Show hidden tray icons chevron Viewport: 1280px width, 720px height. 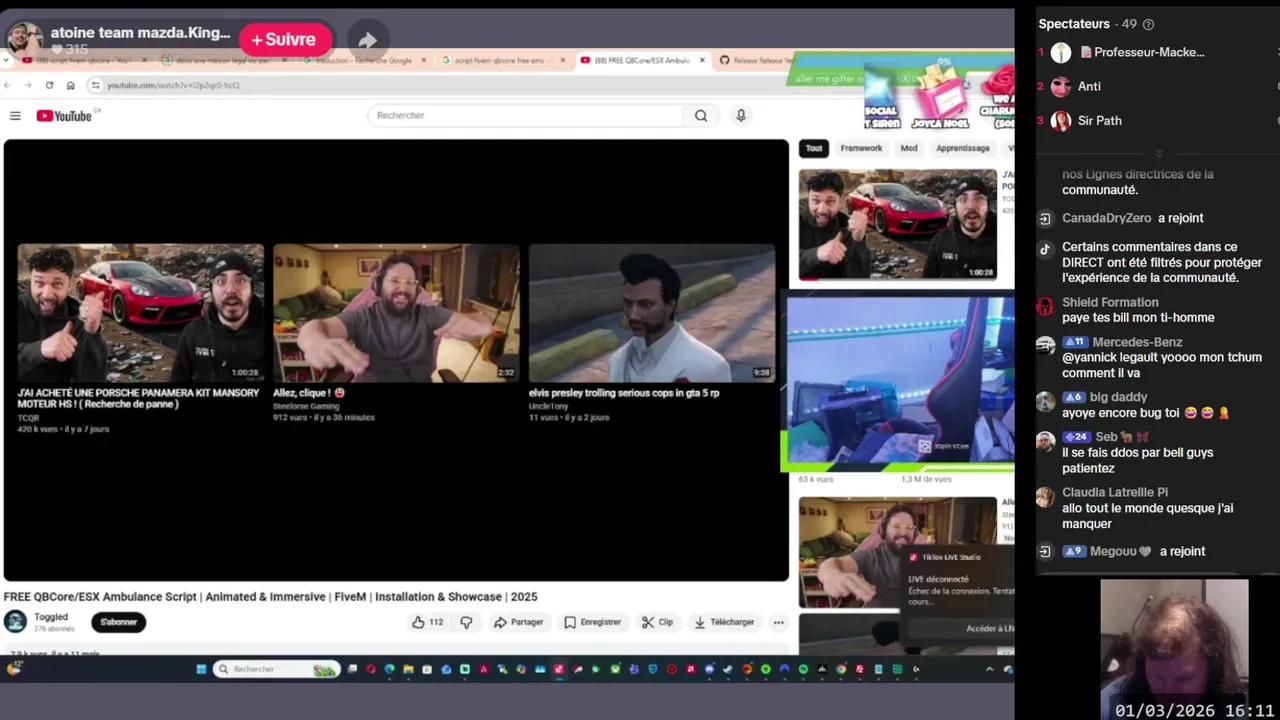pos(990,669)
